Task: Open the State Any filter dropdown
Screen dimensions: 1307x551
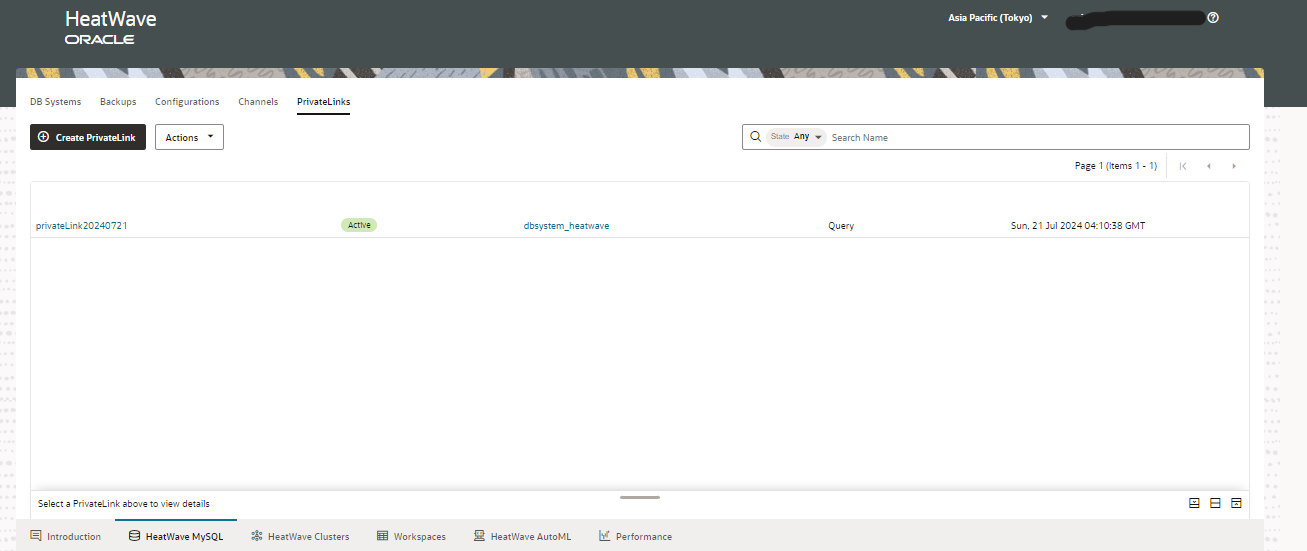Action: point(796,137)
